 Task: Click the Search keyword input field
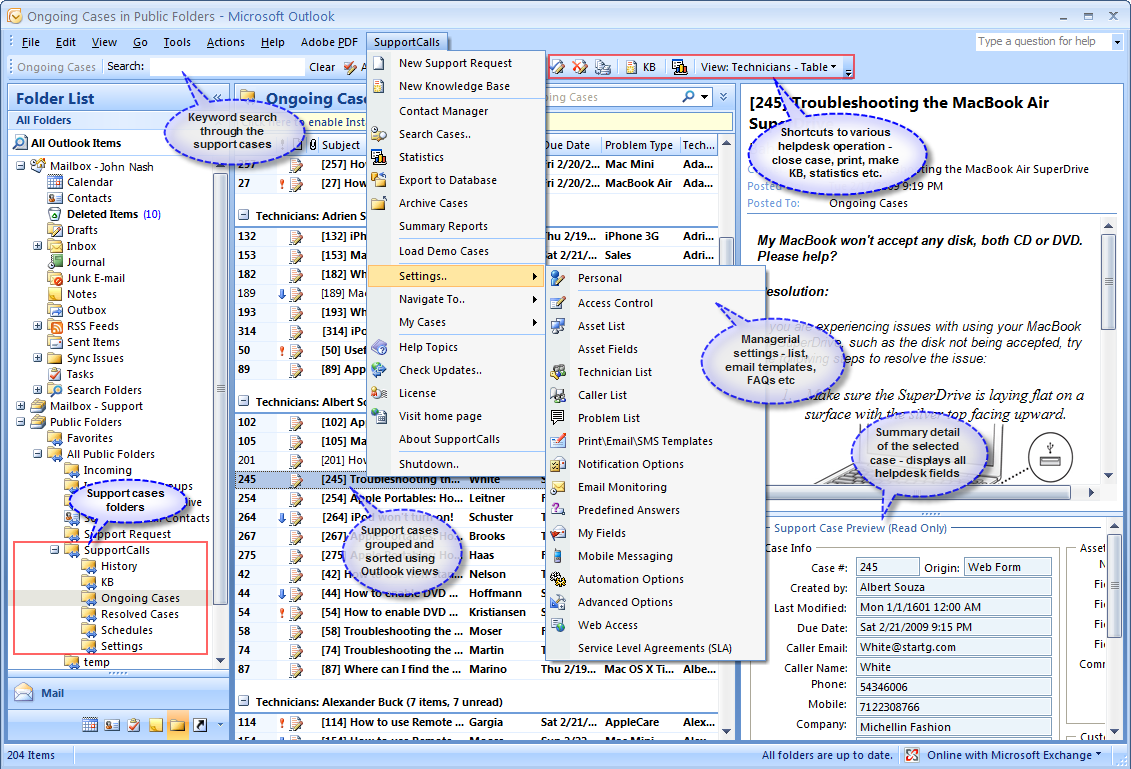pos(227,66)
